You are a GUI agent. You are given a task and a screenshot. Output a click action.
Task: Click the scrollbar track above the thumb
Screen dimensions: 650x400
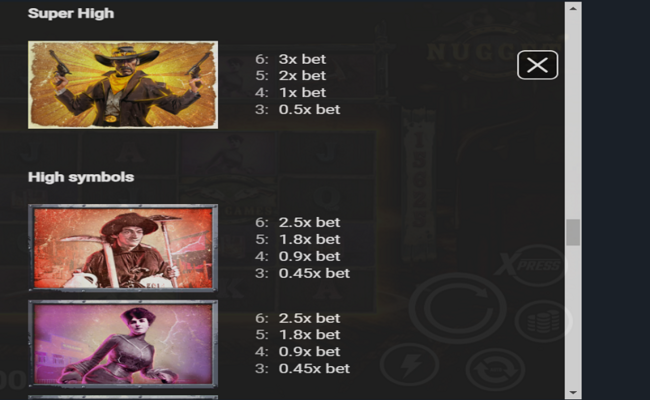(x=573, y=117)
